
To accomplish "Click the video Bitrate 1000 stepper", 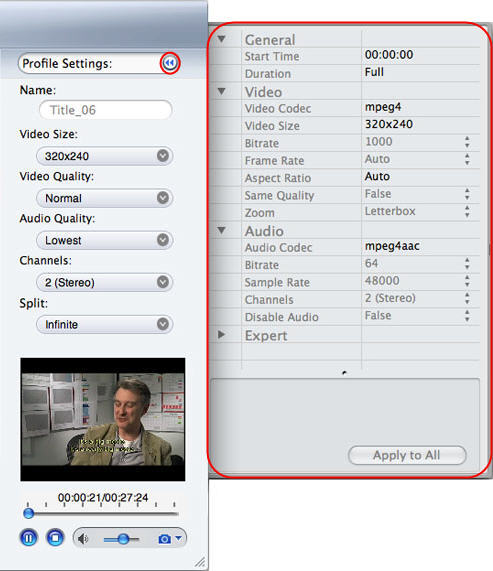I will (467, 142).
